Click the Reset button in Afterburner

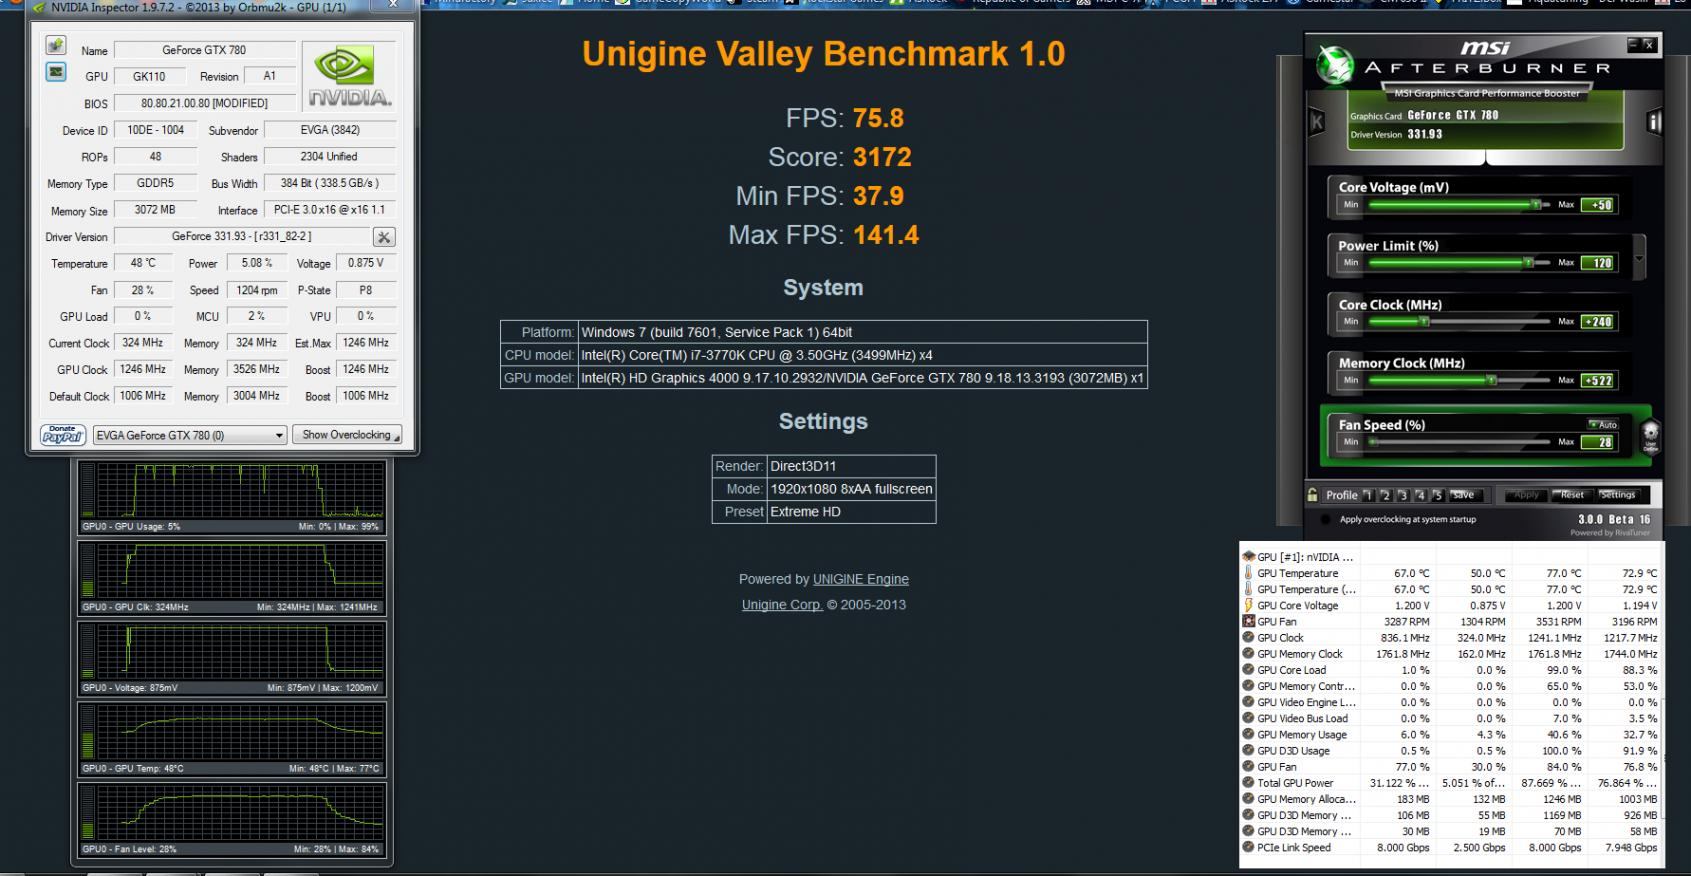(1572, 495)
